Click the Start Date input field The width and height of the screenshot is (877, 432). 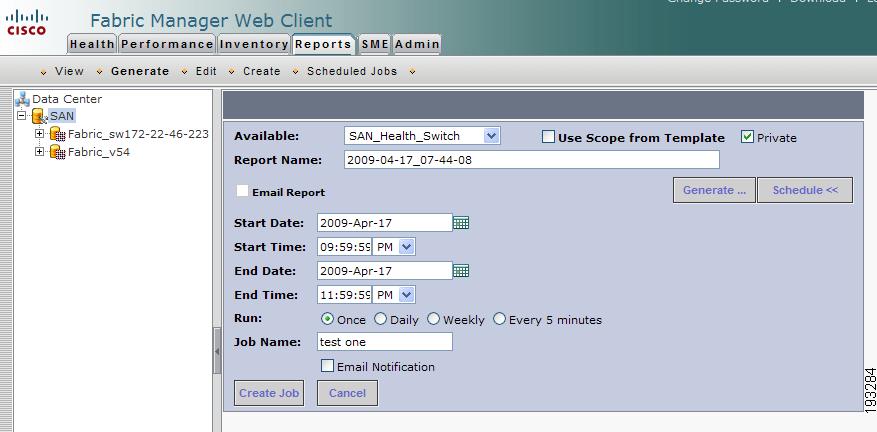coord(385,223)
